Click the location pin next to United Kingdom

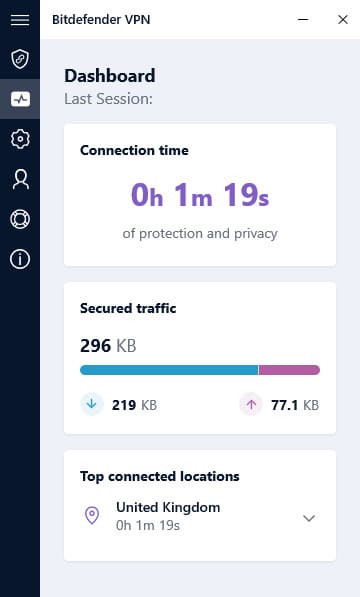click(x=92, y=516)
